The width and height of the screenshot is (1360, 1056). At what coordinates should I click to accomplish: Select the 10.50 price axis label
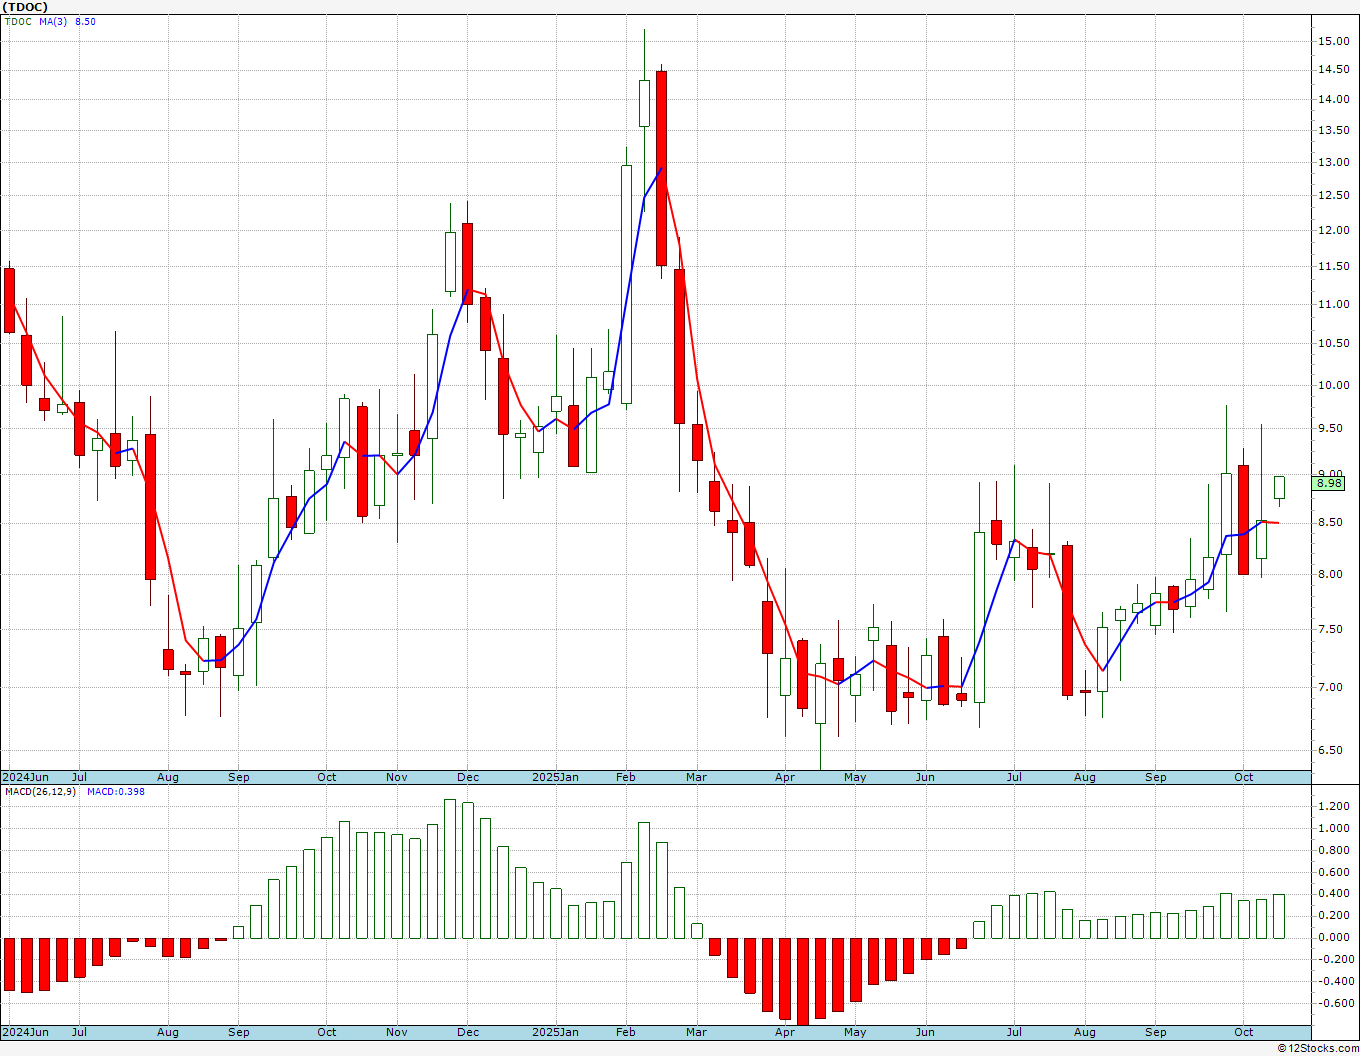pos(1334,343)
